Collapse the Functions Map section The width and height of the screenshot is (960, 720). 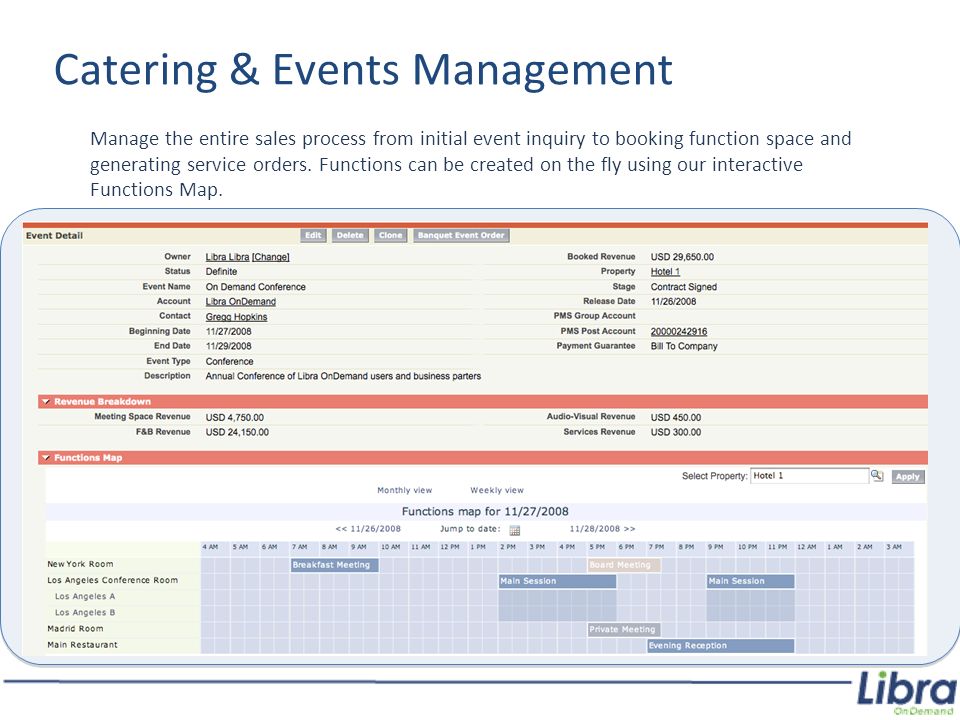[x=46, y=457]
